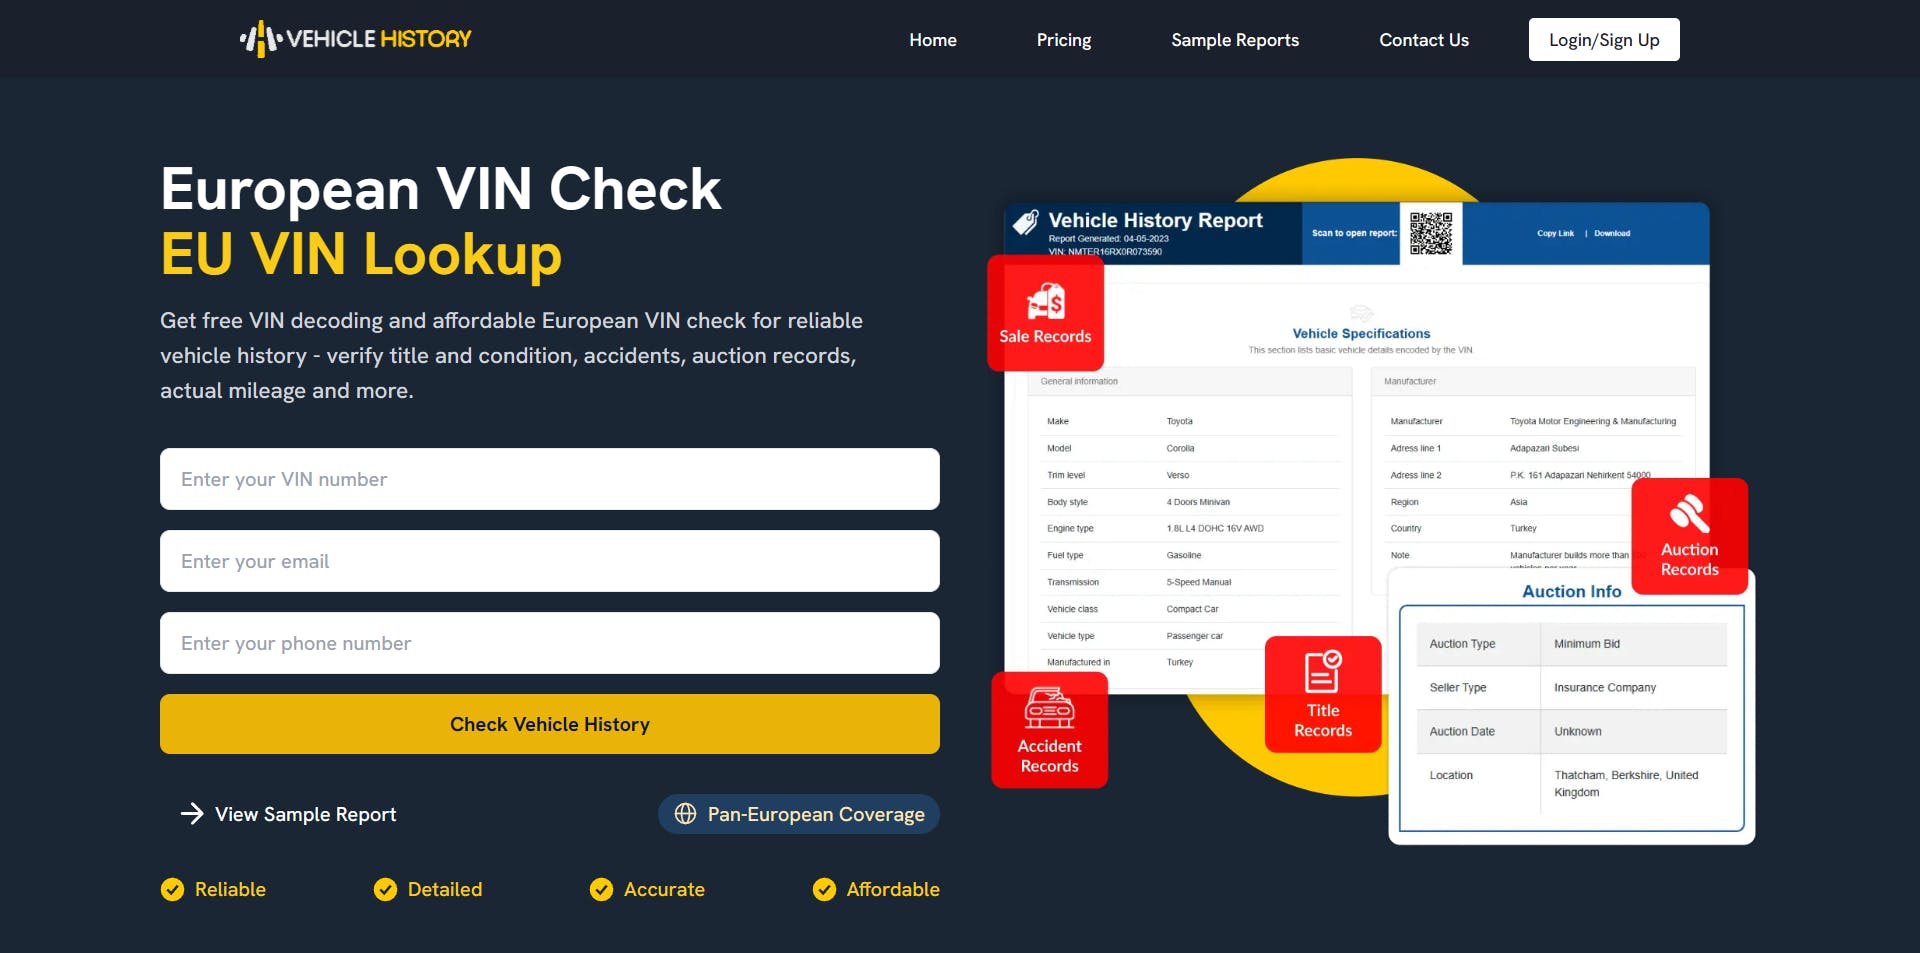Open the Home menu item
Screen dimensions: 1920x953
click(933, 40)
